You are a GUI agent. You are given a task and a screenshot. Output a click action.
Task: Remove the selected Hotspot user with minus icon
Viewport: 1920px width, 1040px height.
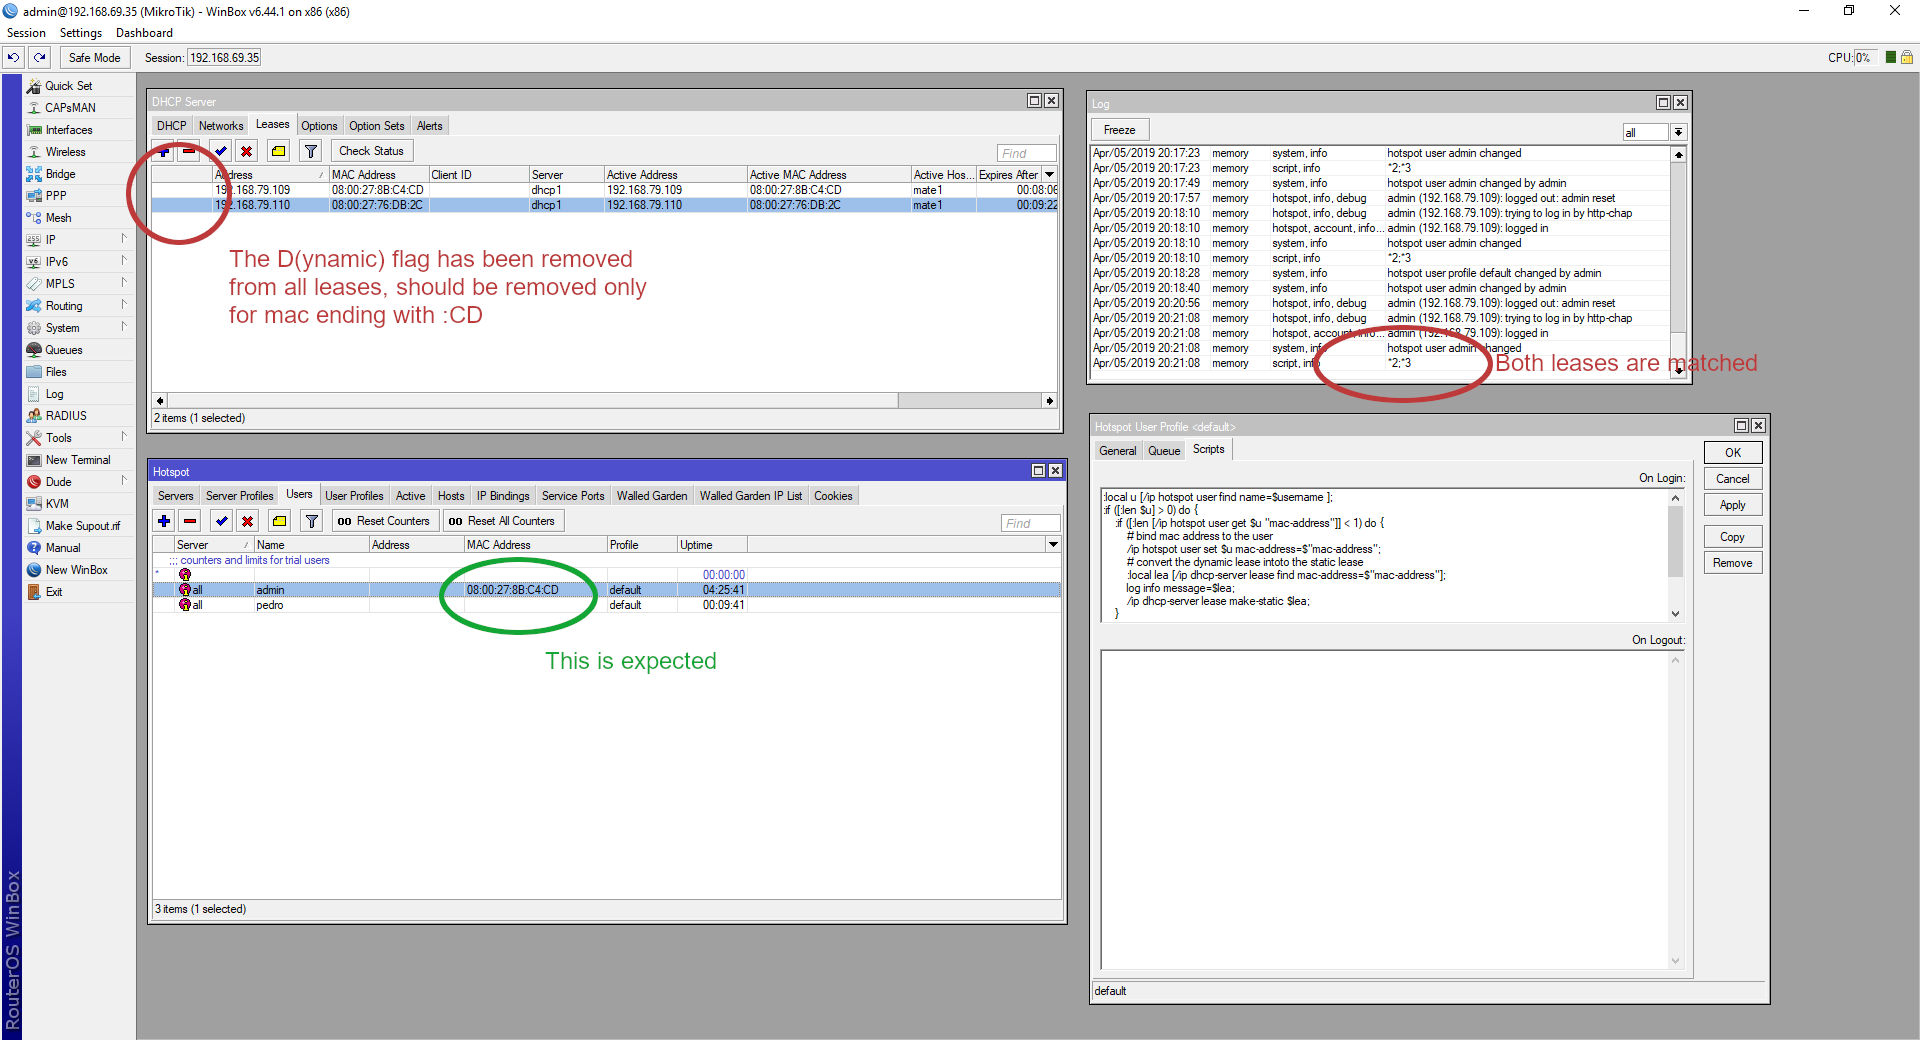[190, 521]
